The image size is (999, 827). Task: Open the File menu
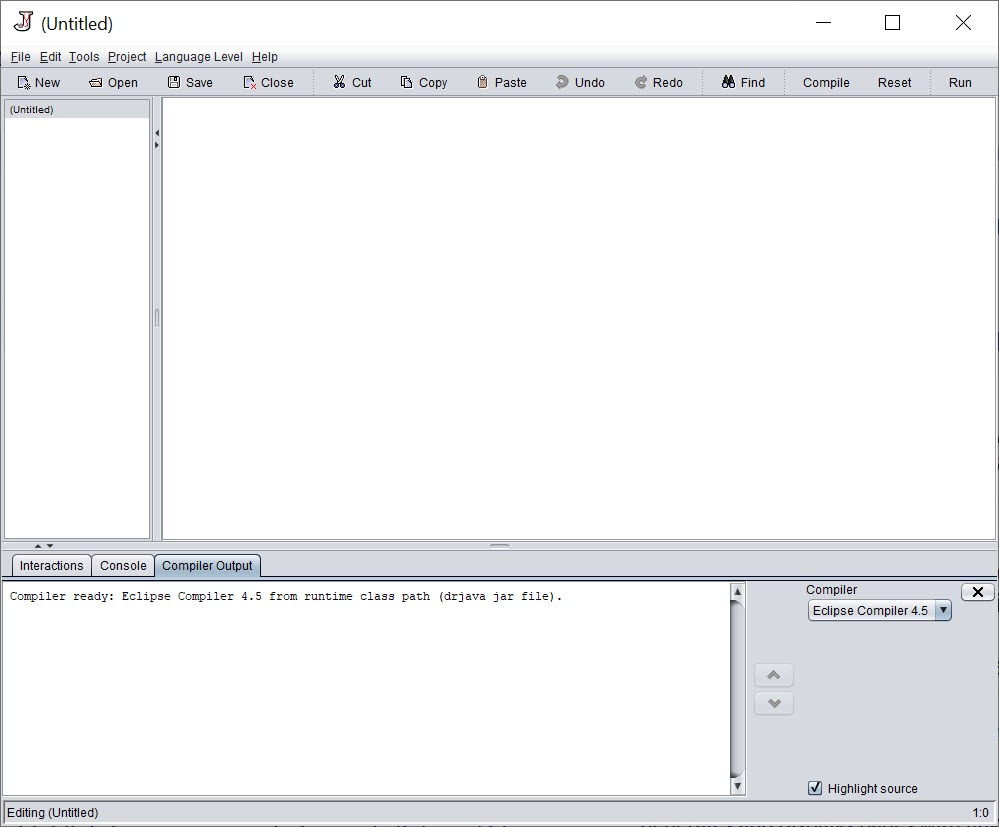20,57
